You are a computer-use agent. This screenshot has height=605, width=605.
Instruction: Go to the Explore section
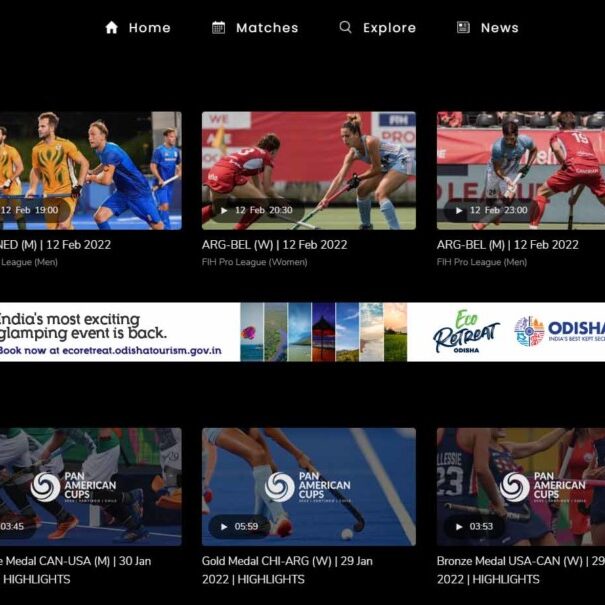pyautogui.click(x=377, y=27)
